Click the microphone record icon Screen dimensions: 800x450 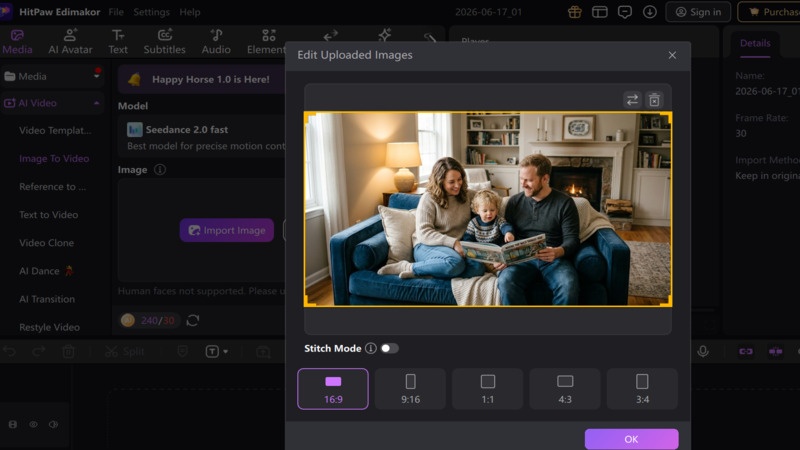click(703, 352)
